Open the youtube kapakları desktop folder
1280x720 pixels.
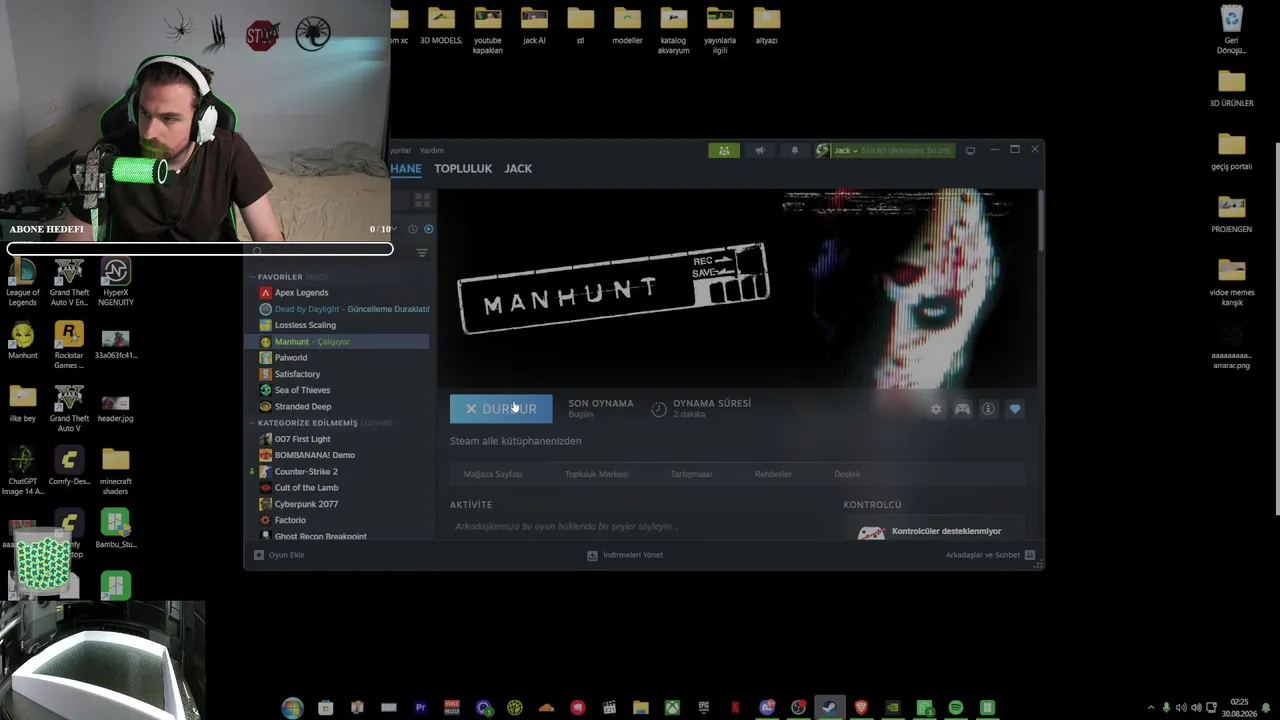(x=488, y=31)
